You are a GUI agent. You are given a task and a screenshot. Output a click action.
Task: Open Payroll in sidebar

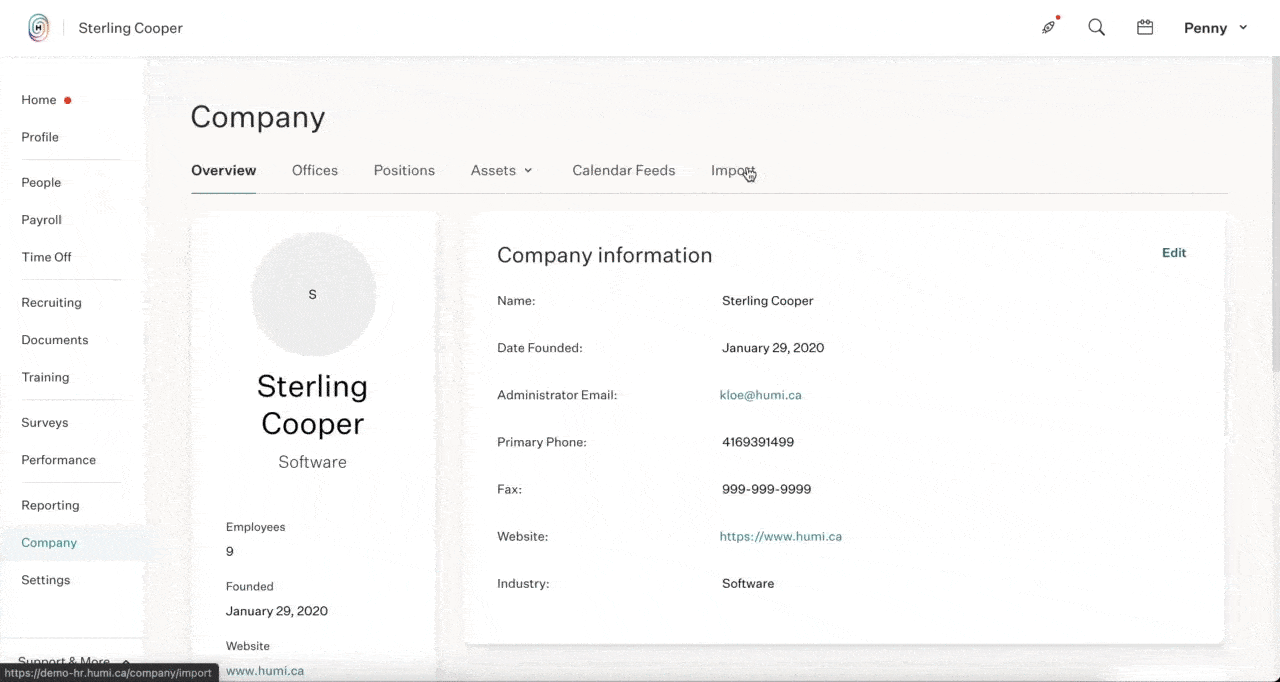click(41, 220)
